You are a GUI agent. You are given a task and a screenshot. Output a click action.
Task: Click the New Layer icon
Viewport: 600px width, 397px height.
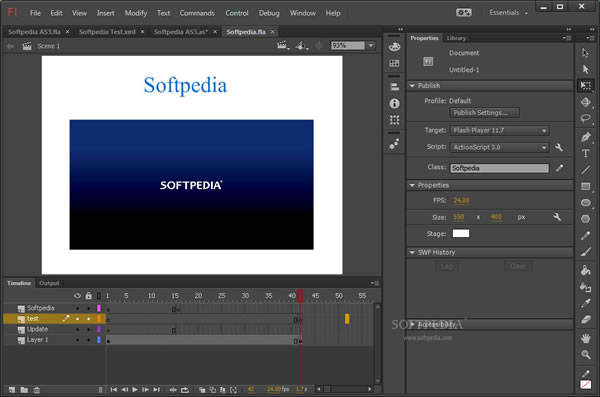[12, 390]
